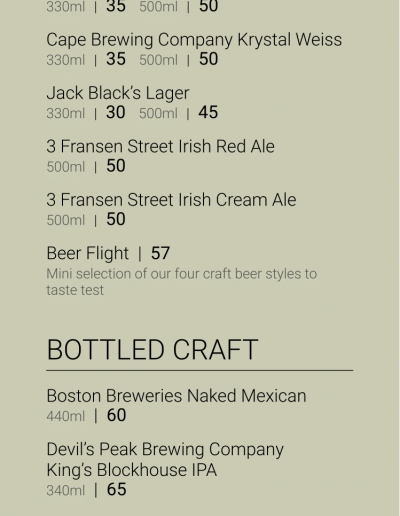
Task: Choose 3 Fransen Street Irish Cream Ale
Action: point(171,200)
